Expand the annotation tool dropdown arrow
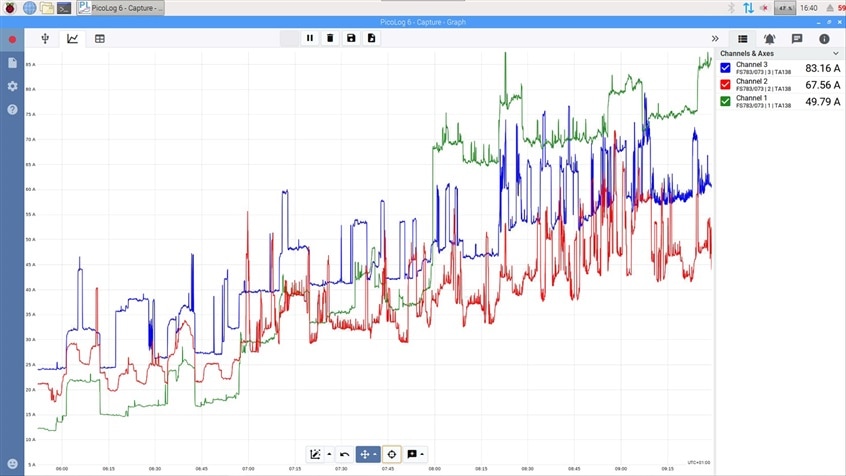The height and width of the screenshot is (476, 846). click(422, 454)
